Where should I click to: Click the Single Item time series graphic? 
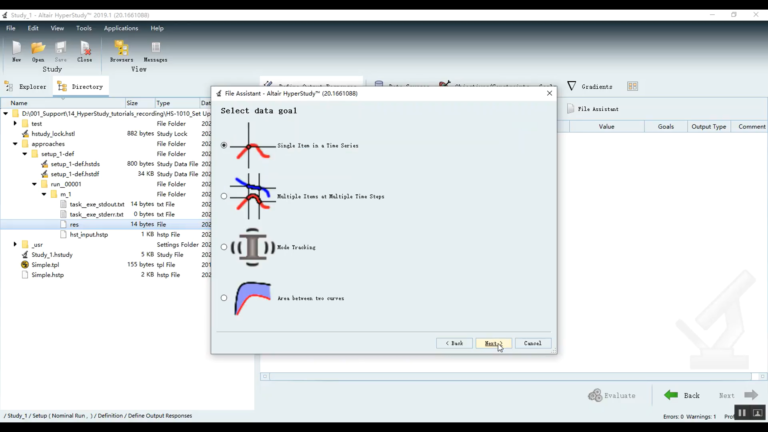coord(252,145)
